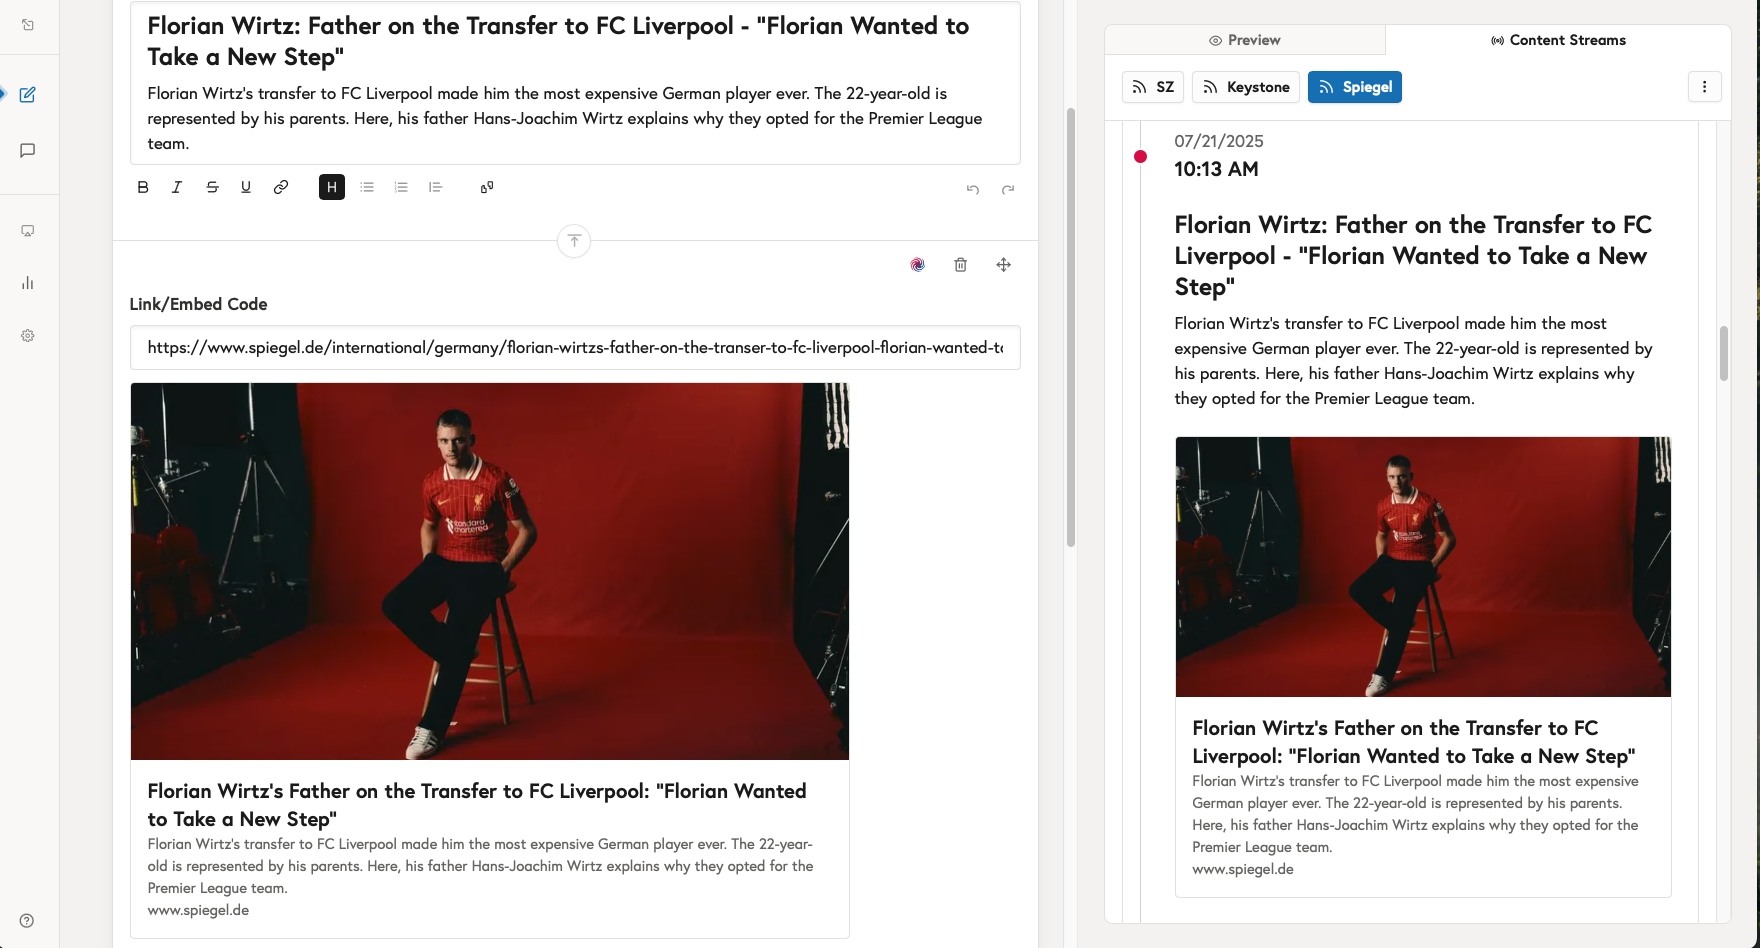Open the three-dot more options menu

coord(1705,87)
